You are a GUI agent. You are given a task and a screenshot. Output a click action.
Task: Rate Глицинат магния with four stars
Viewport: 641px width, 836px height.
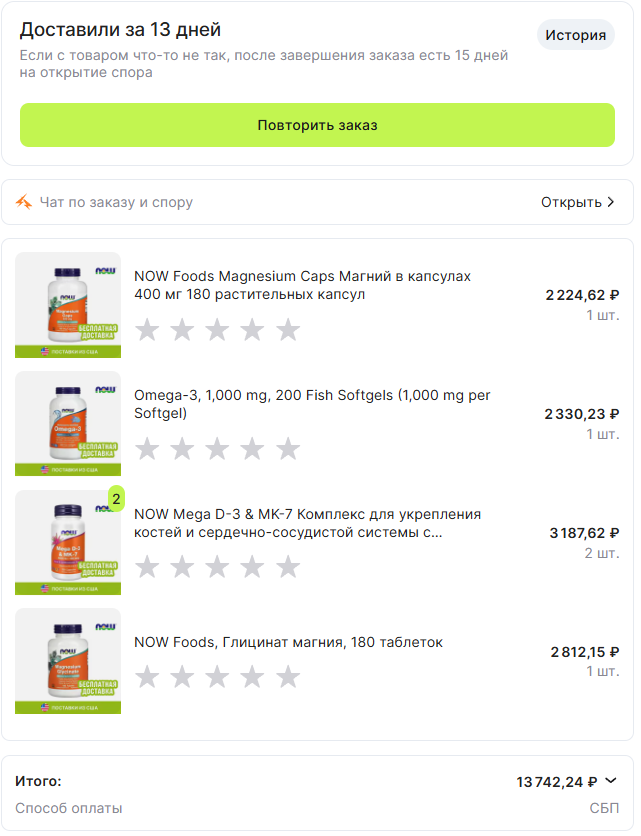point(253,679)
